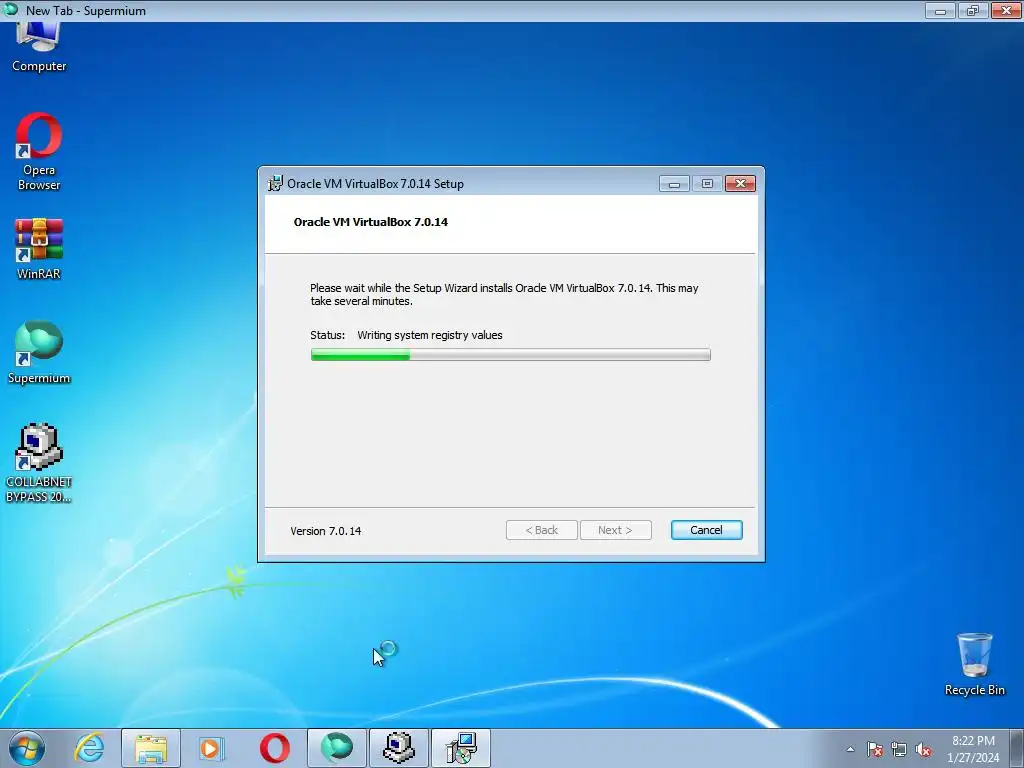
Task: Open network status icon in tray
Action: pyautogui.click(x=899, y=750)
